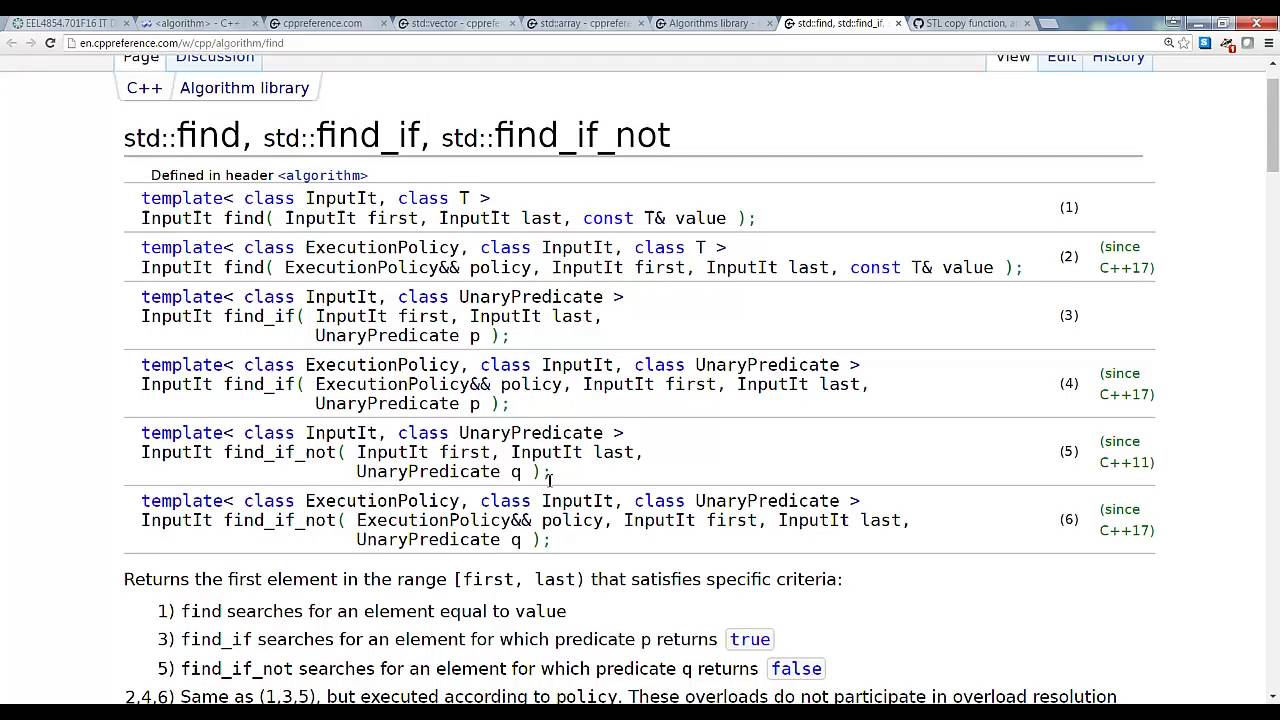Viewport: 1280px width, 720px height.
Task: Close the cppreference.com tab
Action: [x=383, y=23]
